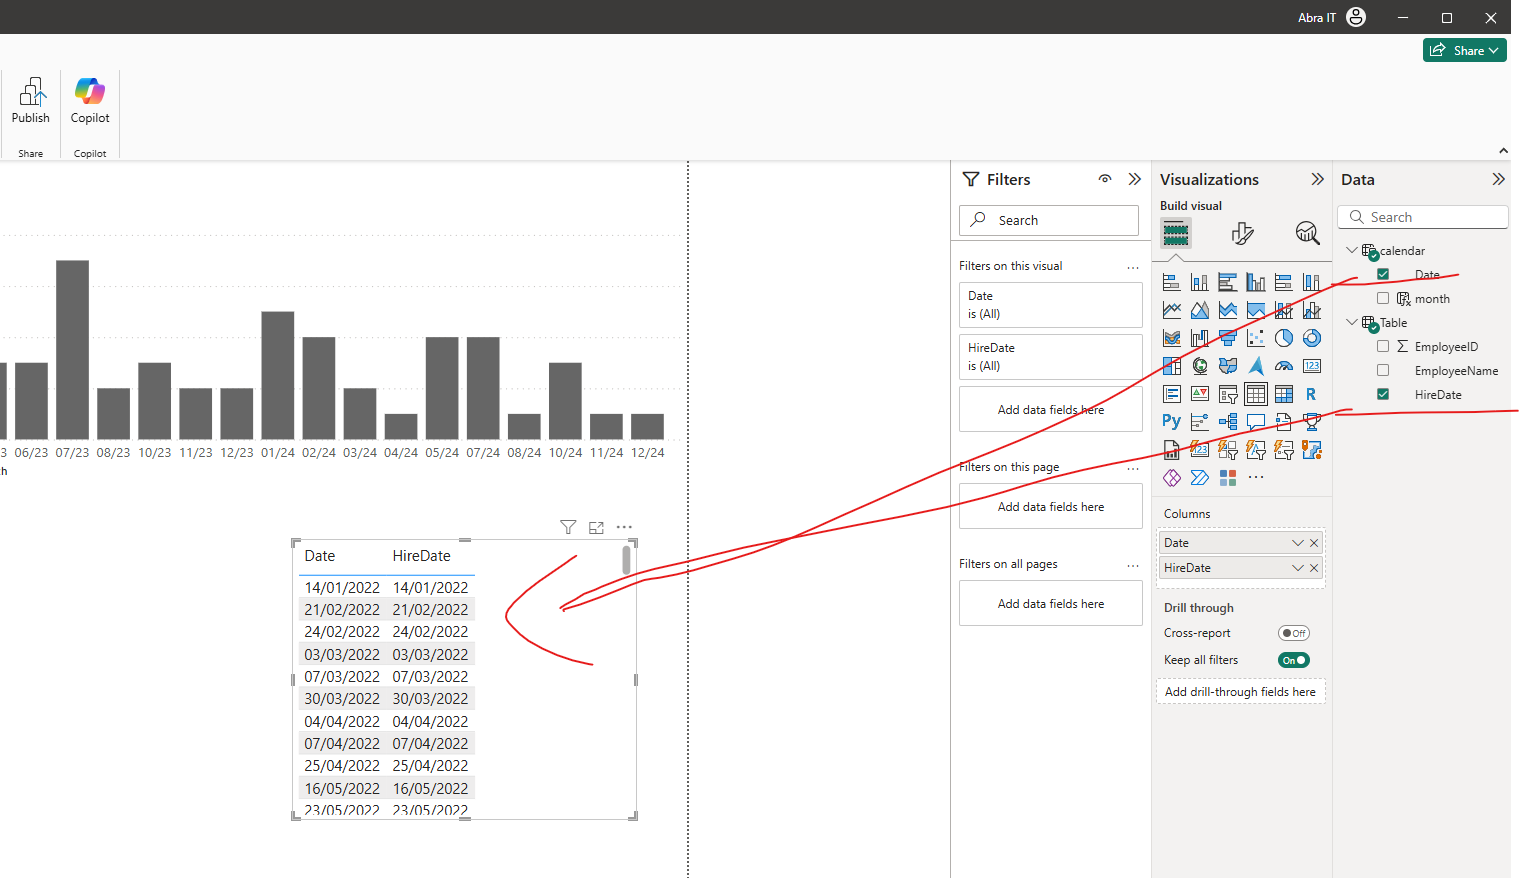The width and height of the screenshot is (1520, 878).
Task: Switch to the Analytics tab
Action: (x=1307, y=233)
